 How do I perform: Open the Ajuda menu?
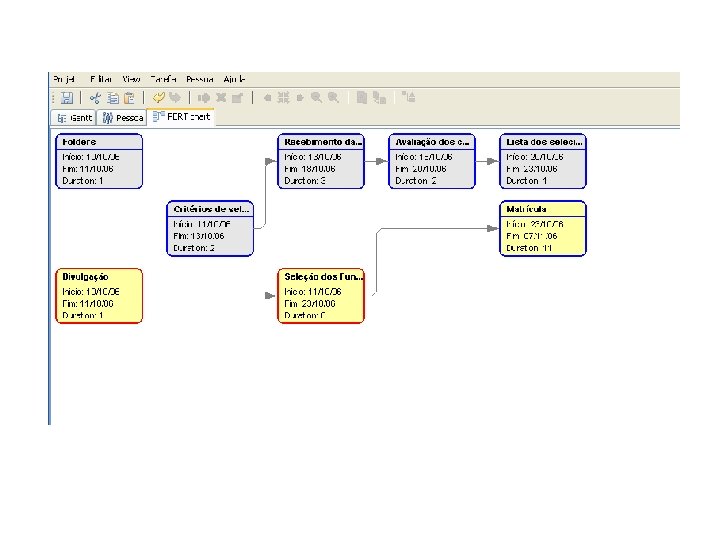[234, 79]
